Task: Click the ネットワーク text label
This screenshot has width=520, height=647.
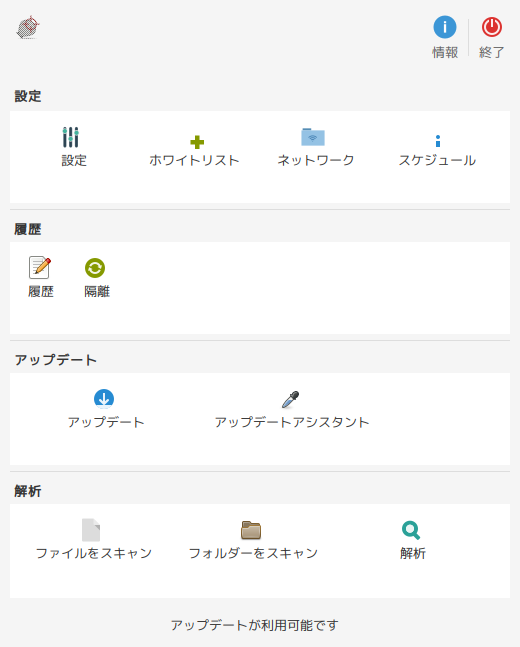Action: tap(316, 160)
